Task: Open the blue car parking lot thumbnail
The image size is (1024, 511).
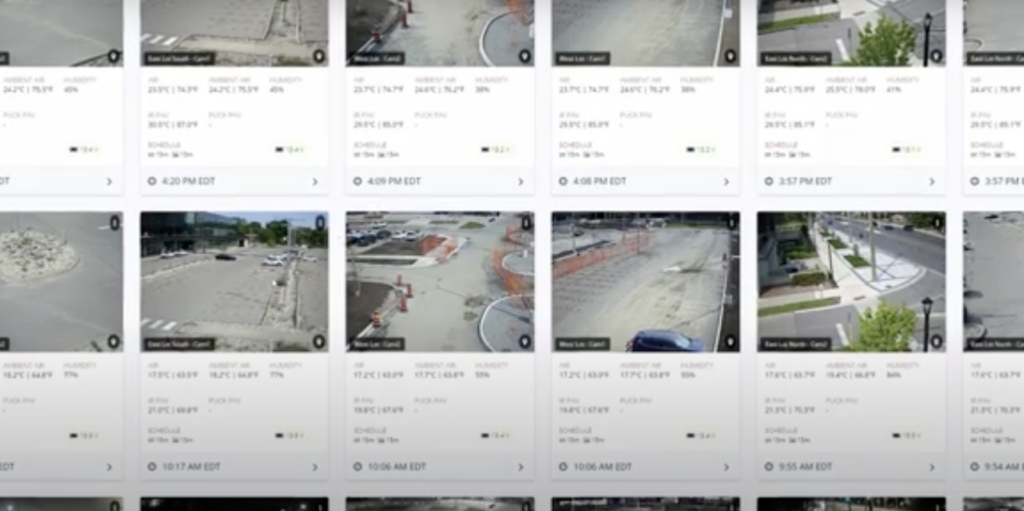Action: 645,280
